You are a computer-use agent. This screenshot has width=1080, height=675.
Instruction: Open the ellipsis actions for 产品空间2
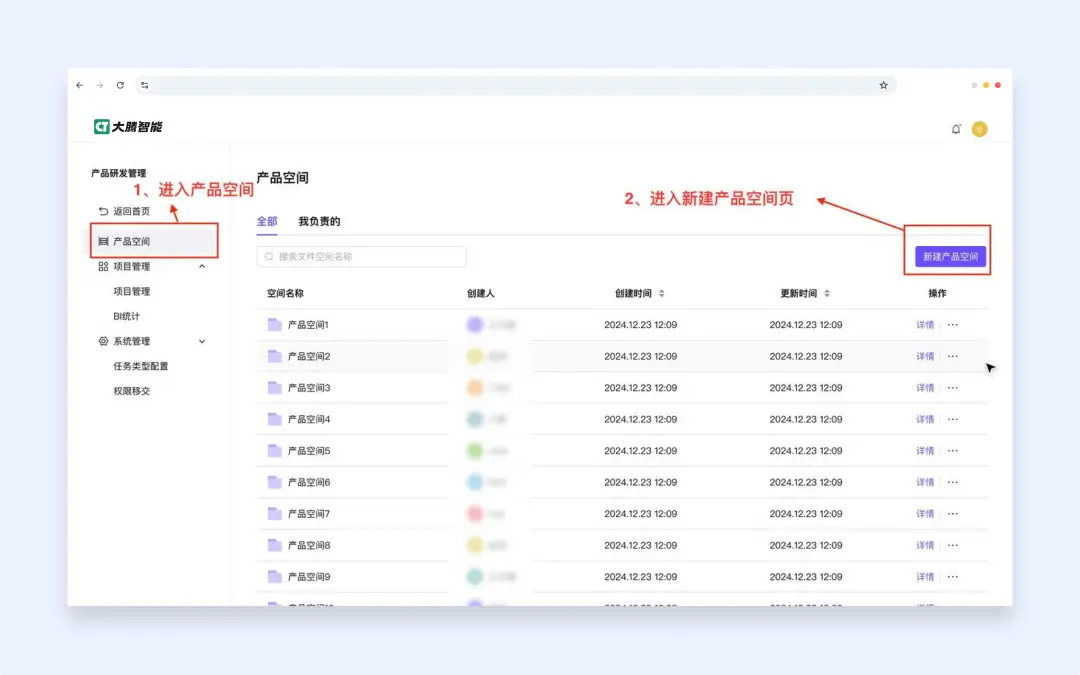coord(953,356)
